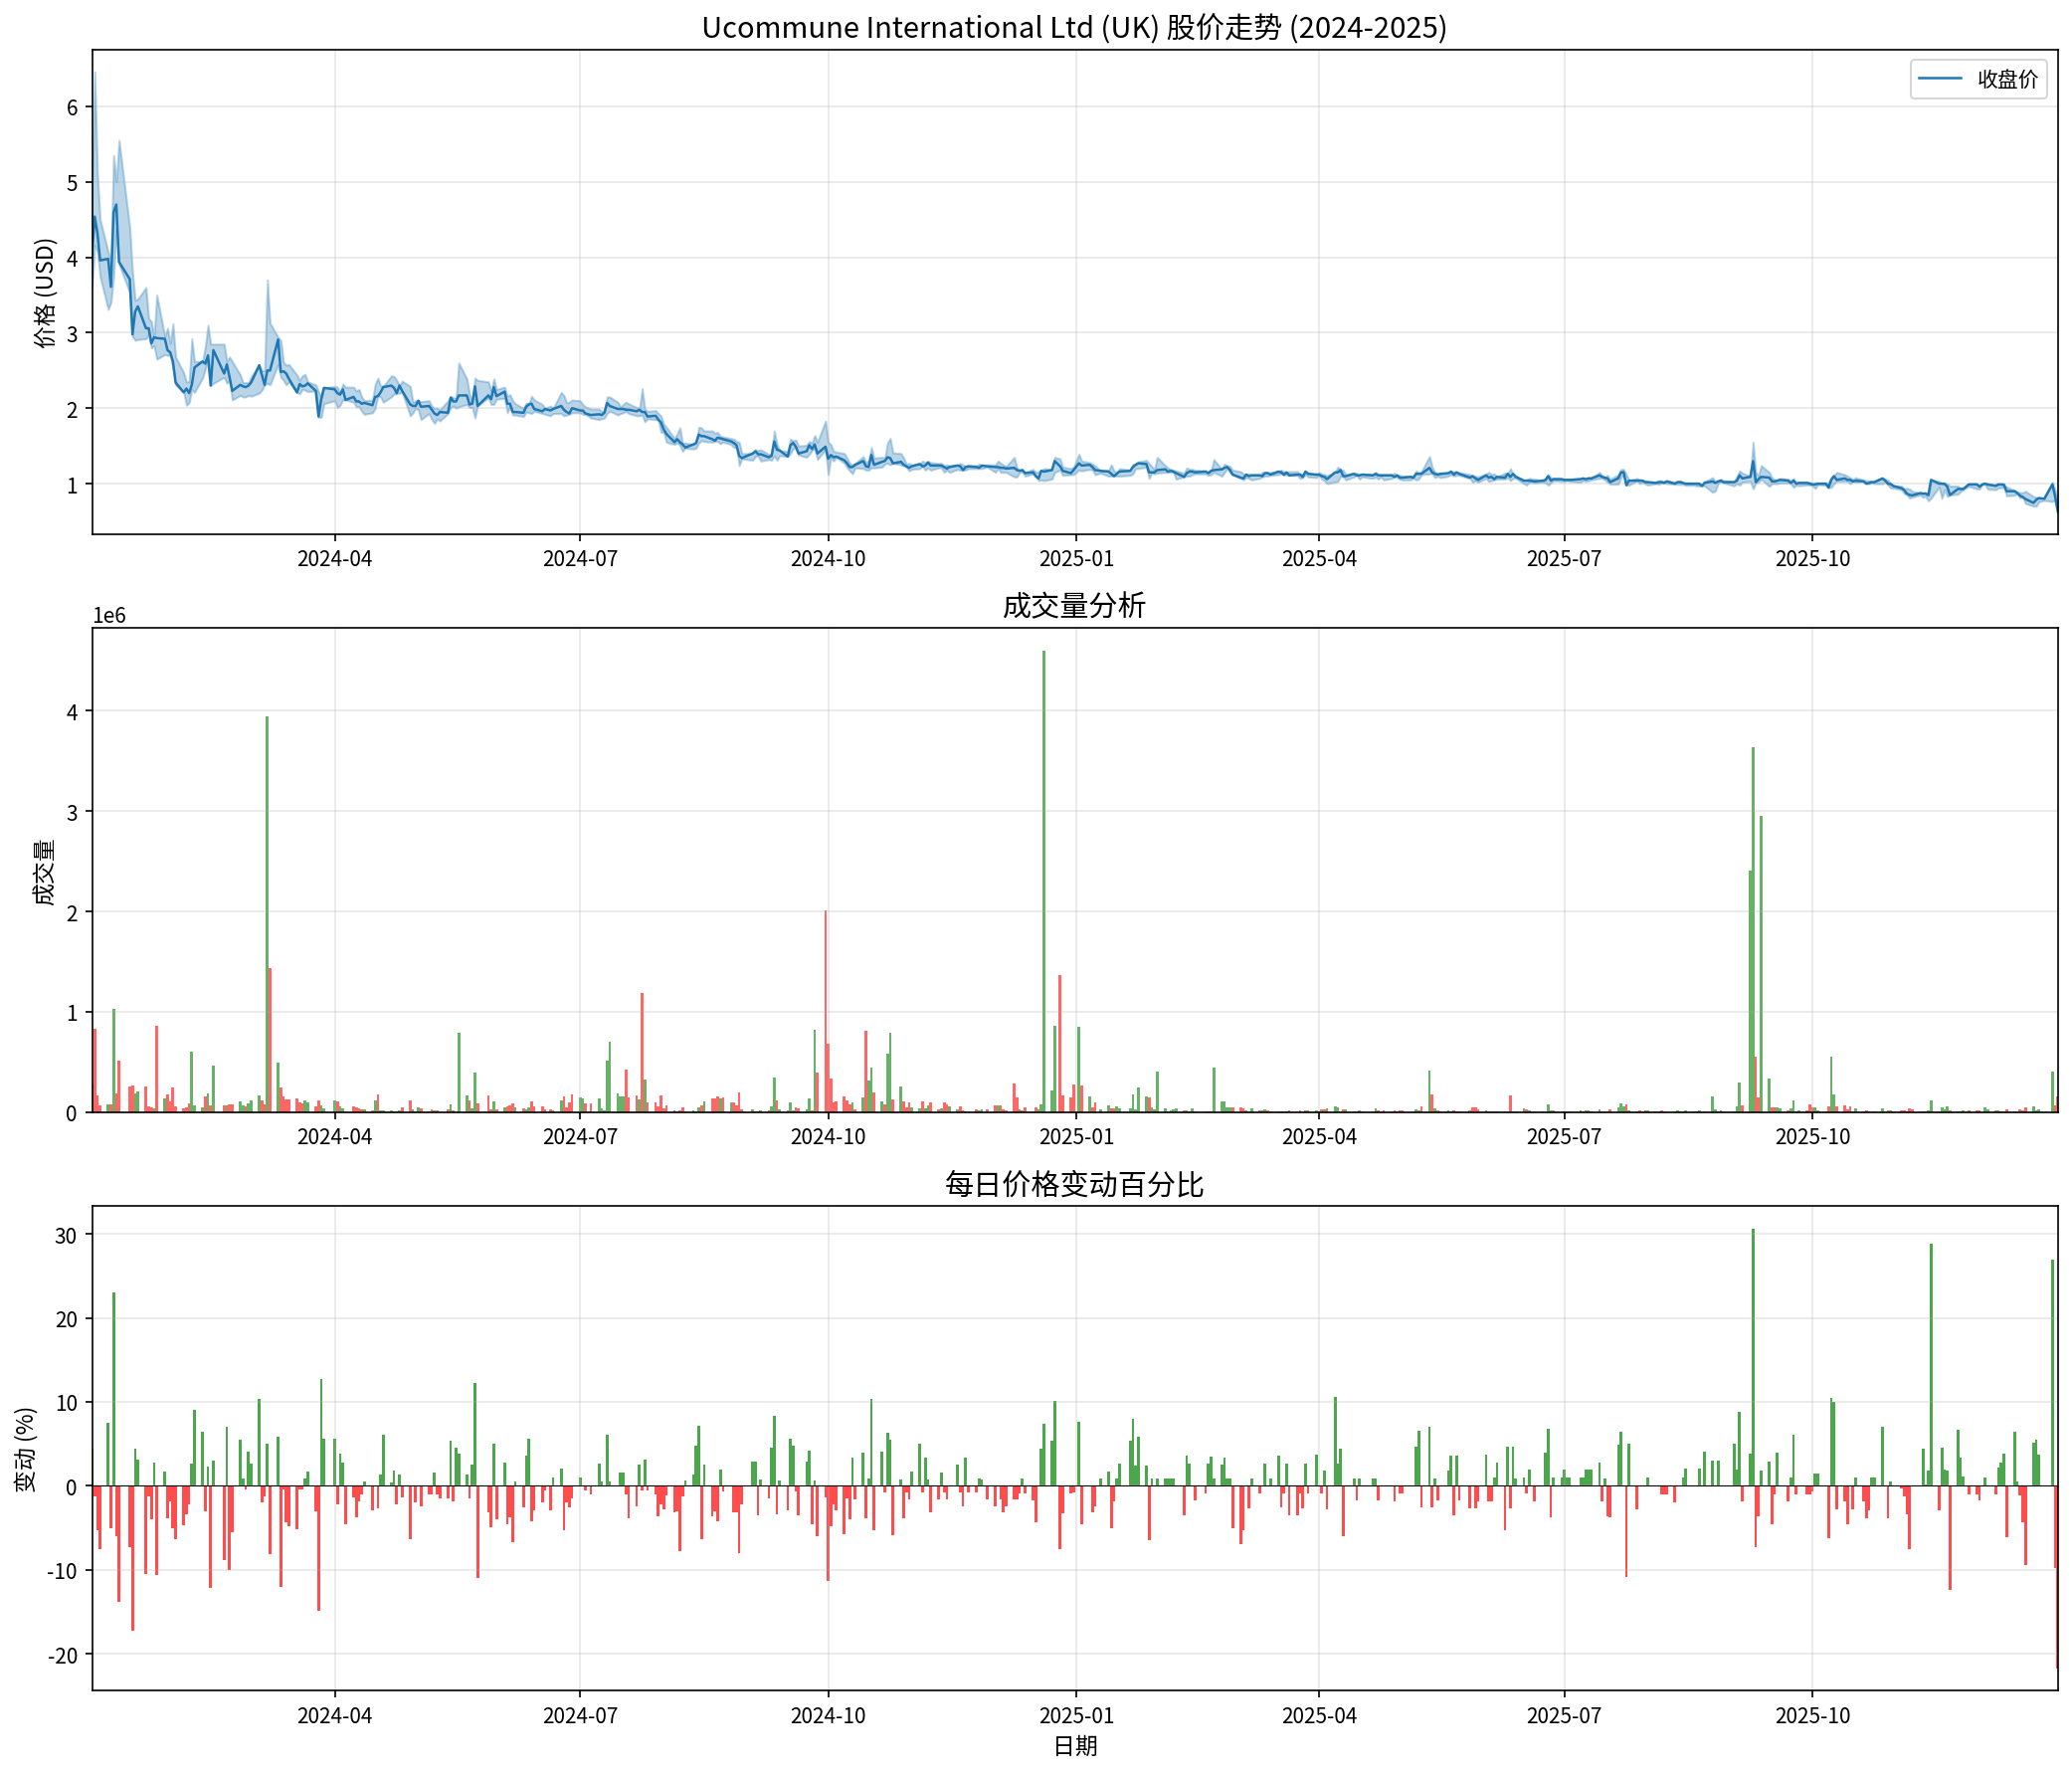Click the 30 tick on percent change axis
Screen dimensions: 2072x1773
point(66,1236)
